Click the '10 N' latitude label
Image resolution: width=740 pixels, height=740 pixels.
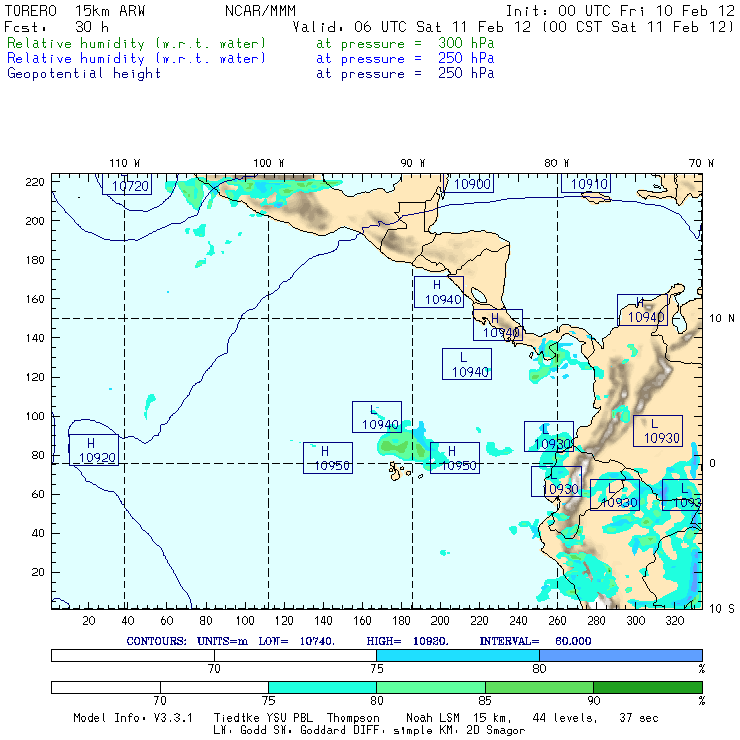[x=722, y=318]
